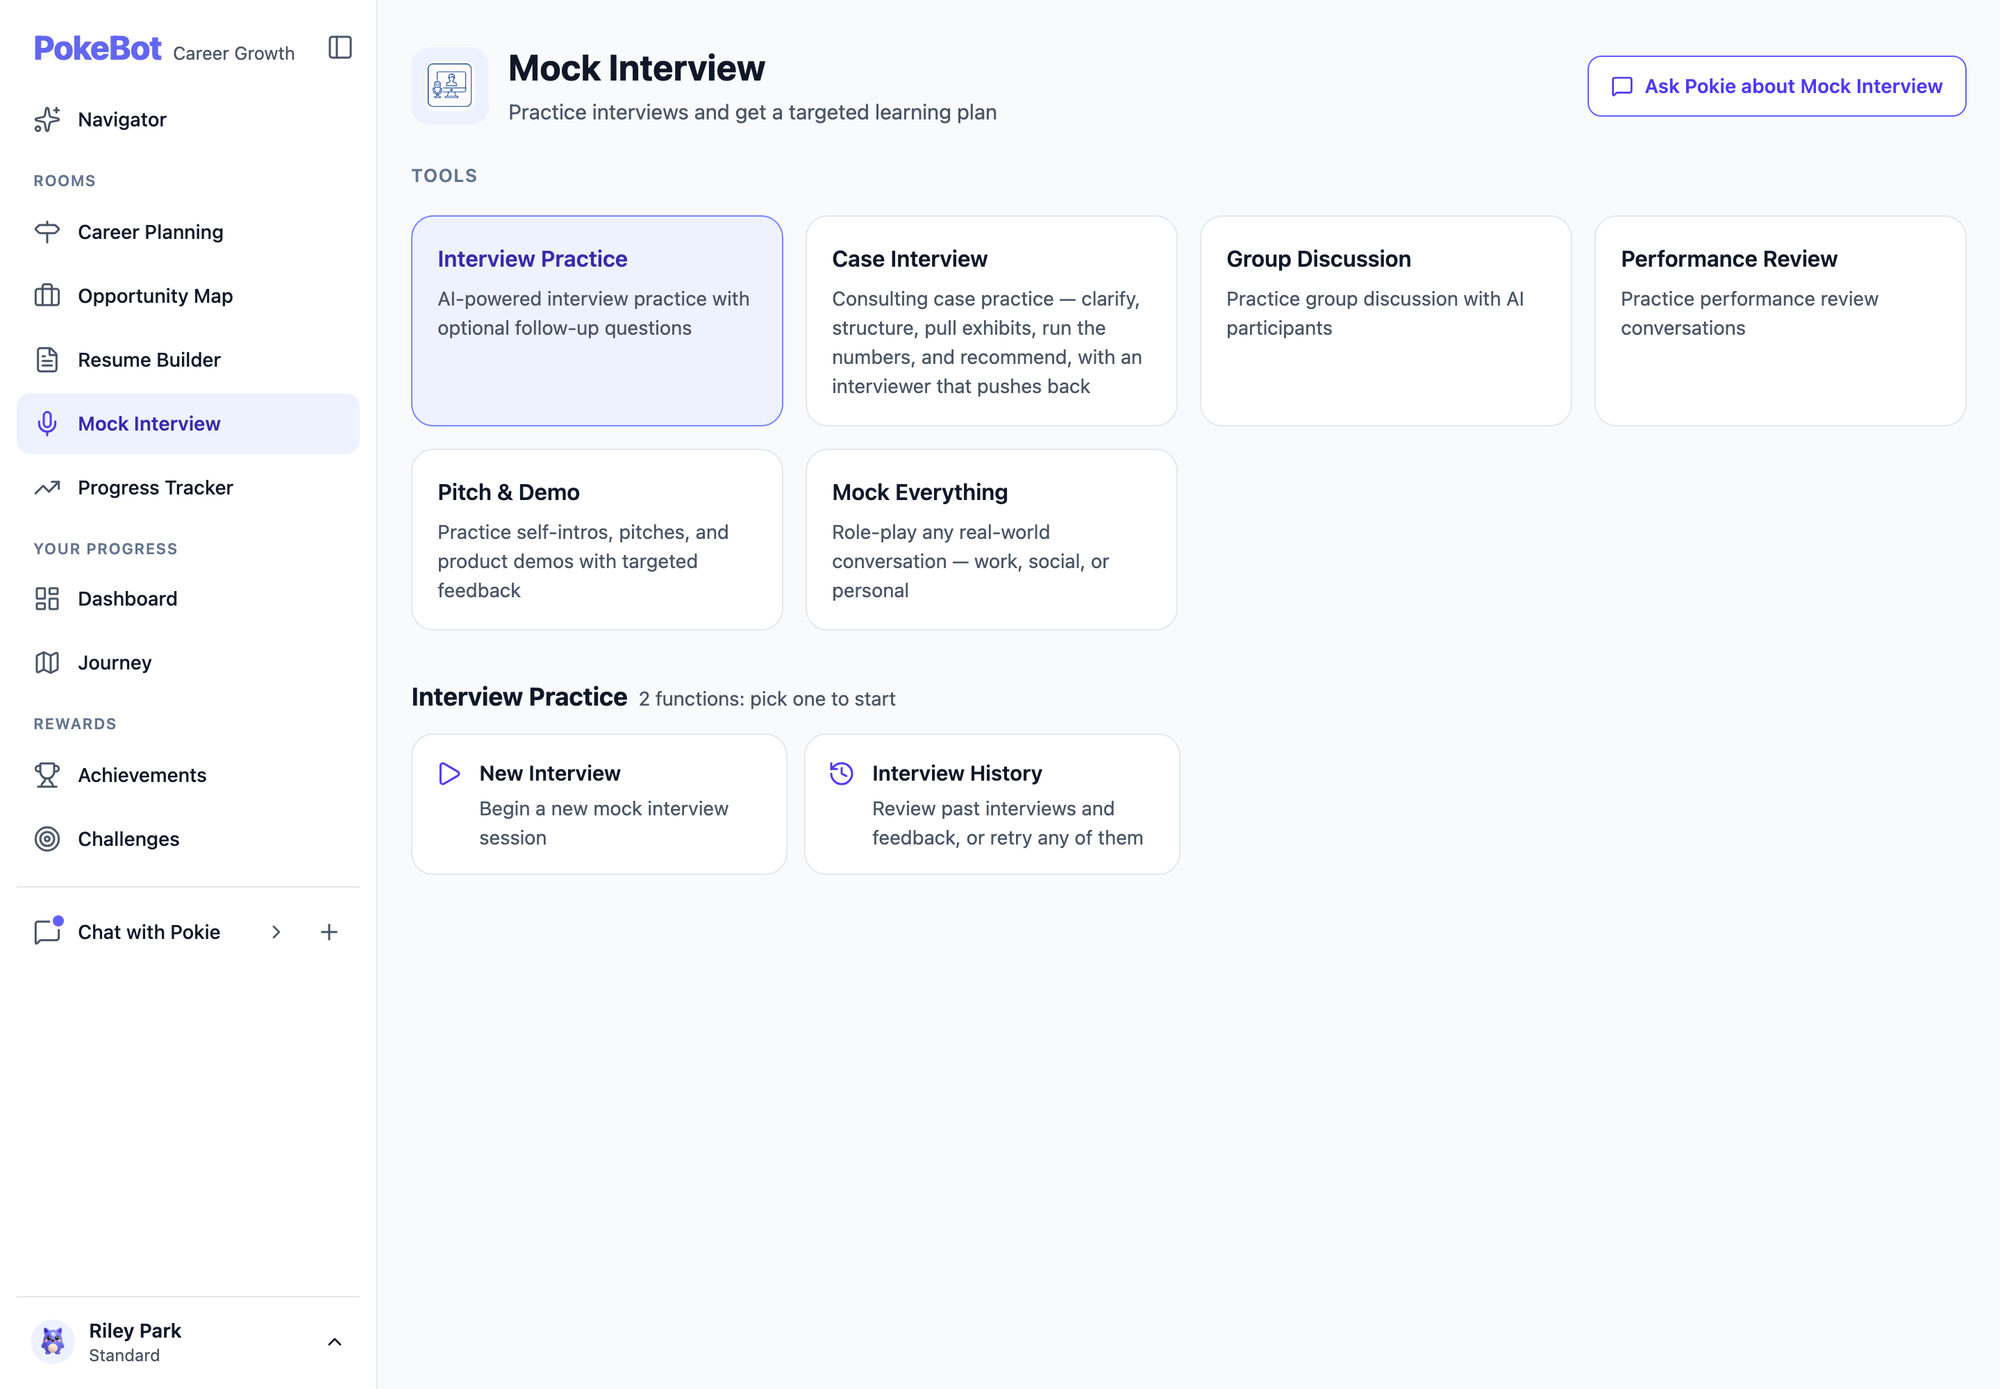Open Interview History card
This screenshot has width=2000, height=1389.
(x=992, y=805)
